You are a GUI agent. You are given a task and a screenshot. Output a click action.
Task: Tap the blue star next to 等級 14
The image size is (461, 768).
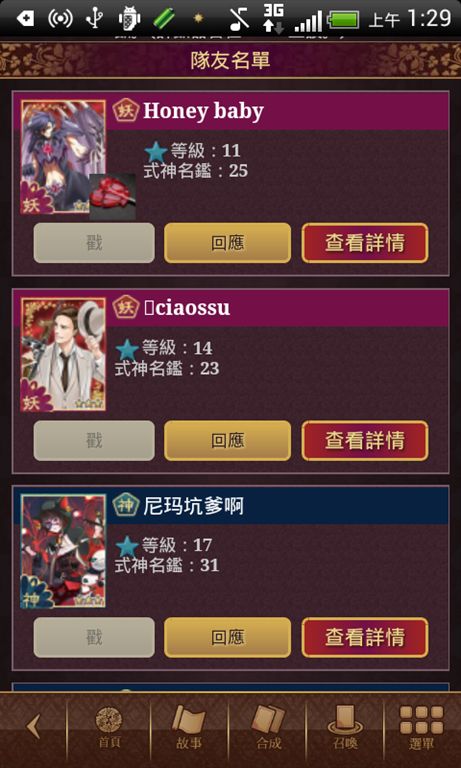(x=127, y=350)
